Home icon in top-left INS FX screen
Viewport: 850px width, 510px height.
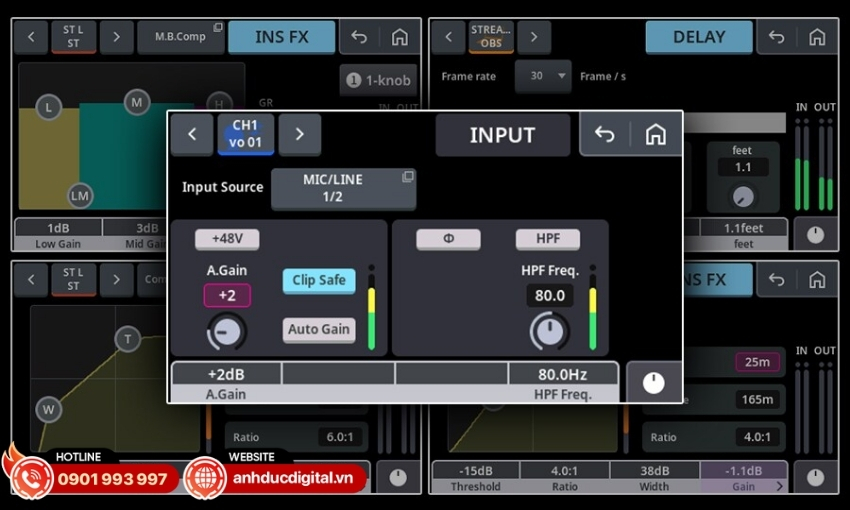400,37
